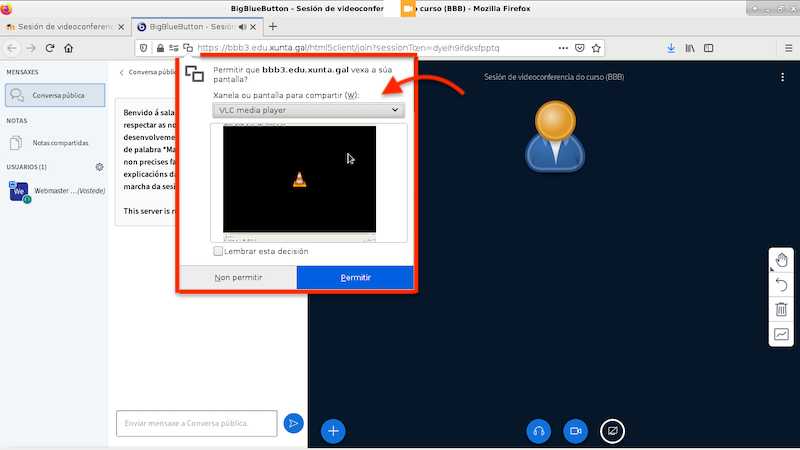The height and width of the screenshot is (450, 800).
Task: Check 'Lembrar esta decisión' checkbox
Action: tap(219, 251)
